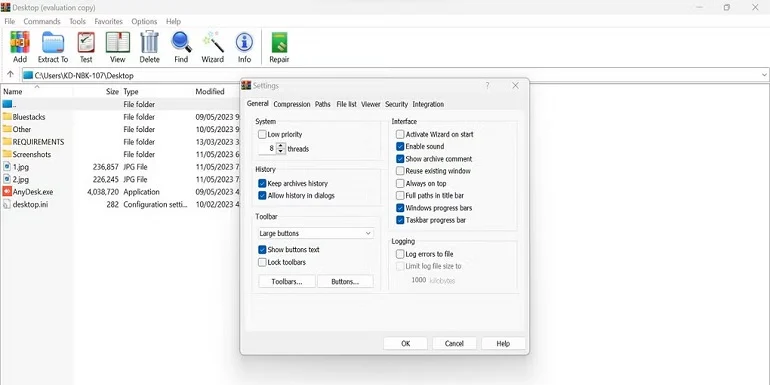Select the Bluestacks folder icon

pyautogui.click(x=7, y=117)
